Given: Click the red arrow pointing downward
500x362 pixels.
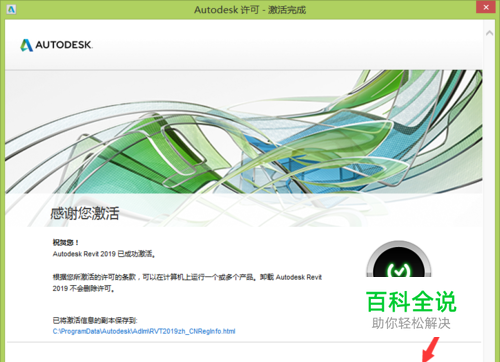Looking at the screenshot, I should point(430,349).
